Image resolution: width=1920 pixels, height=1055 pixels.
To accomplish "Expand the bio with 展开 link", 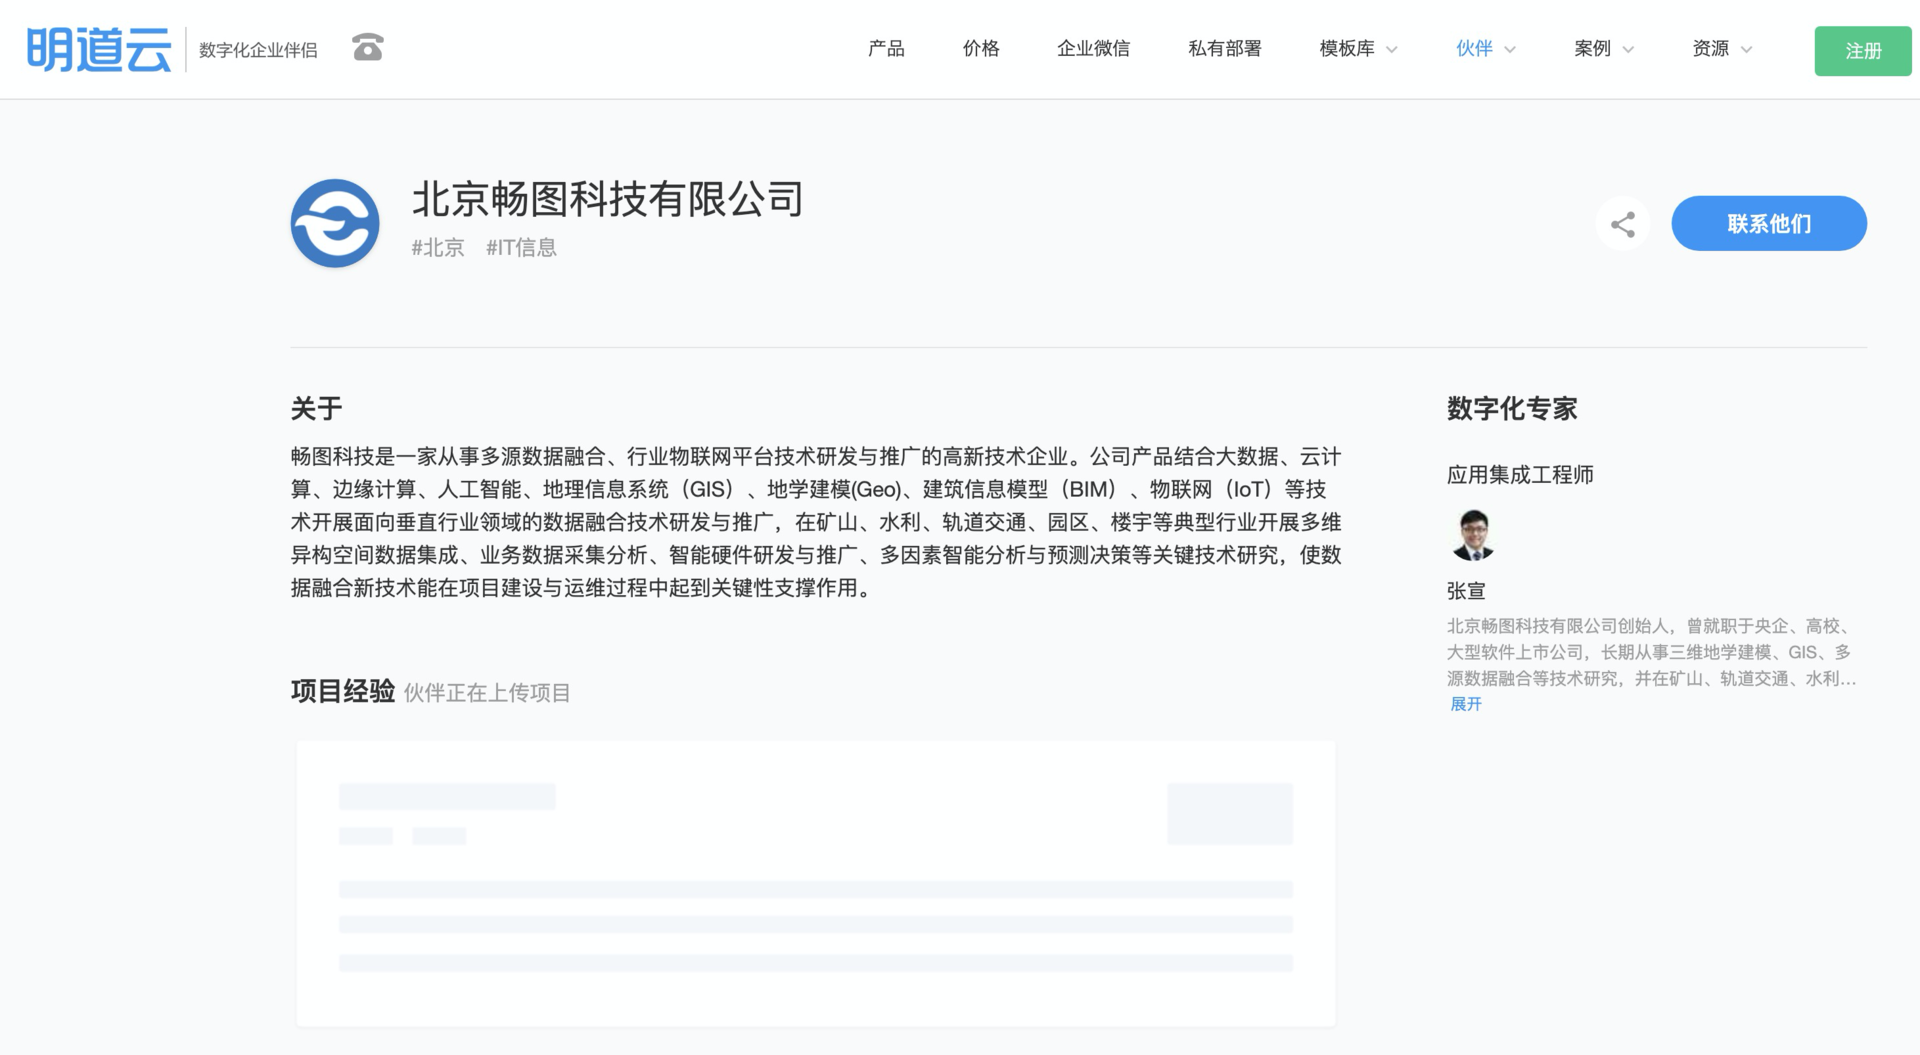I will 1466,704.
